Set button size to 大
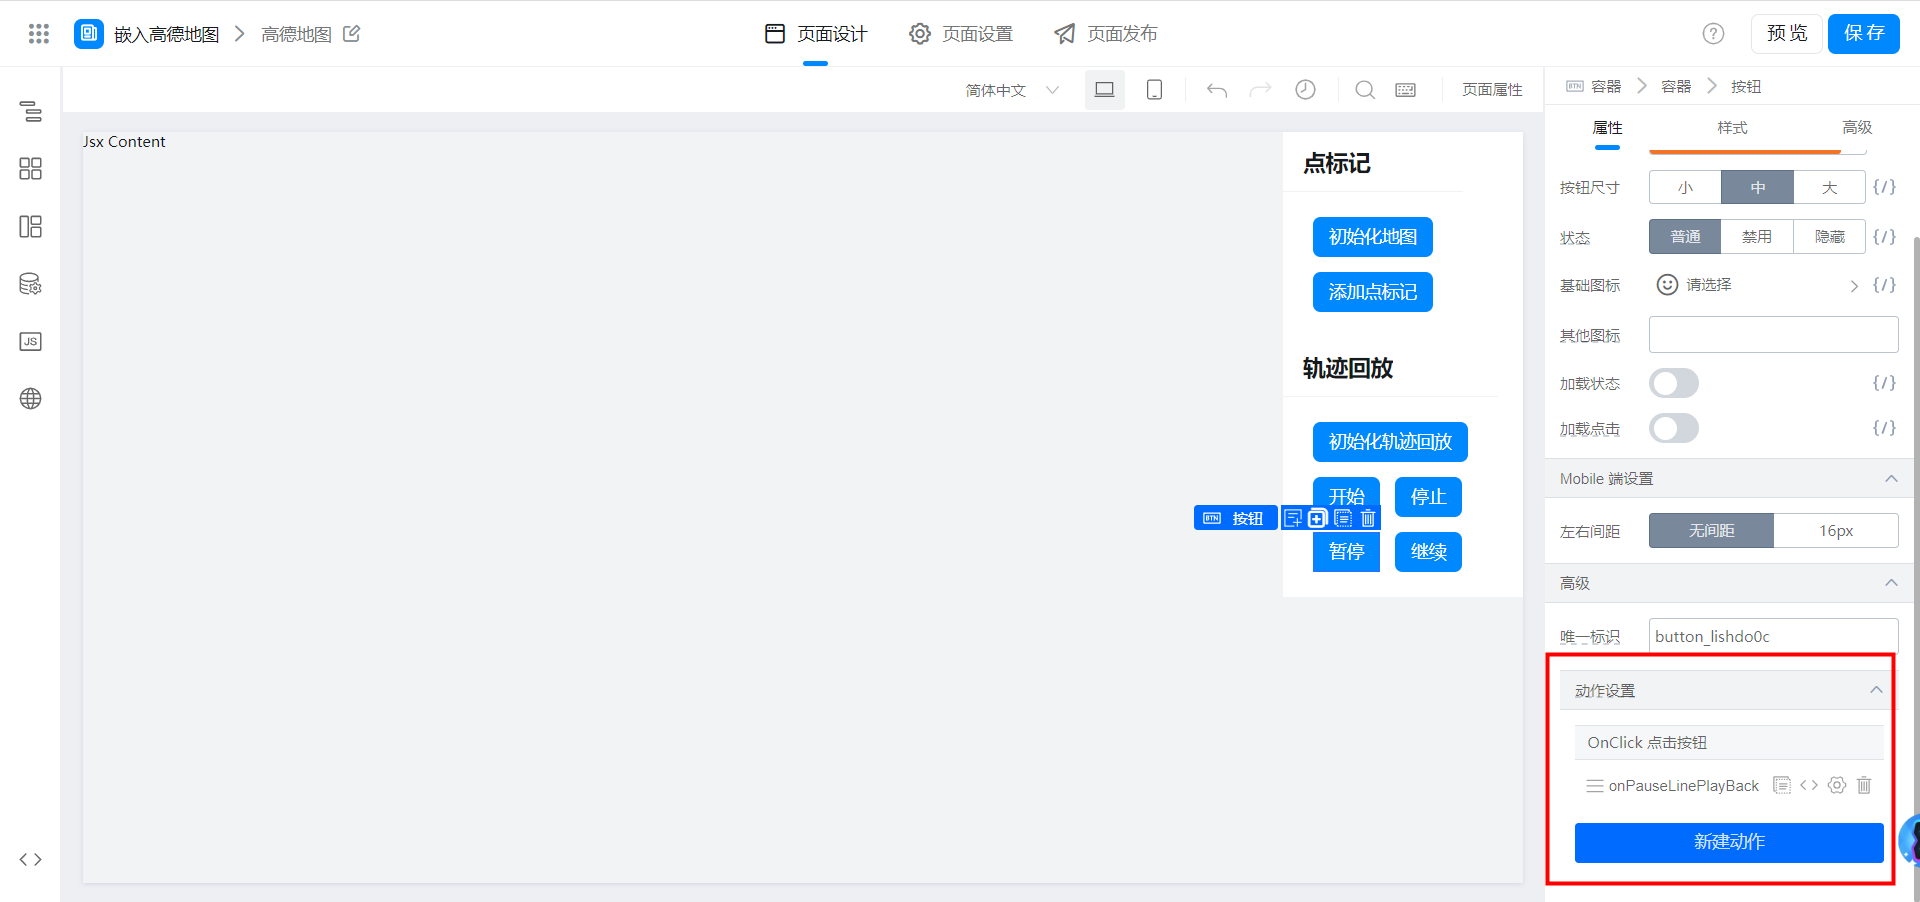Image resolution: width=1920 pixels, height=902 pixels. 1829,187
